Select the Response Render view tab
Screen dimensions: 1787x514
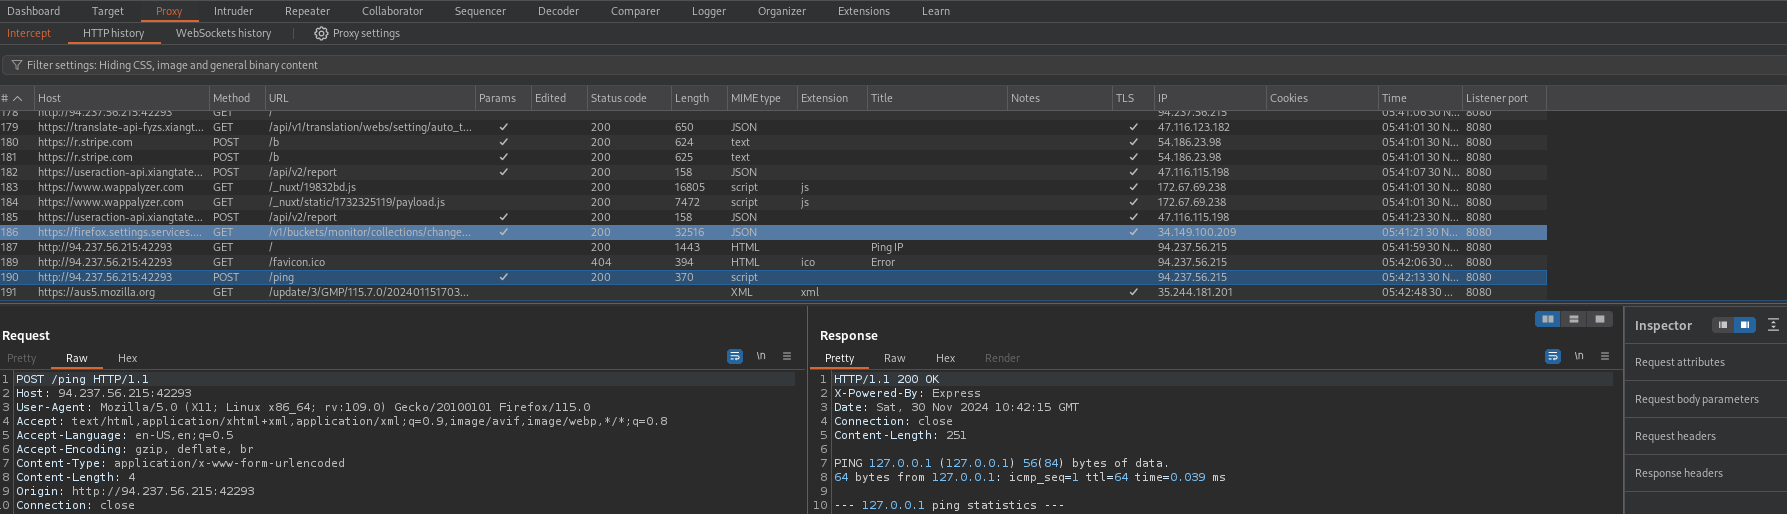tap(1002, 358)
